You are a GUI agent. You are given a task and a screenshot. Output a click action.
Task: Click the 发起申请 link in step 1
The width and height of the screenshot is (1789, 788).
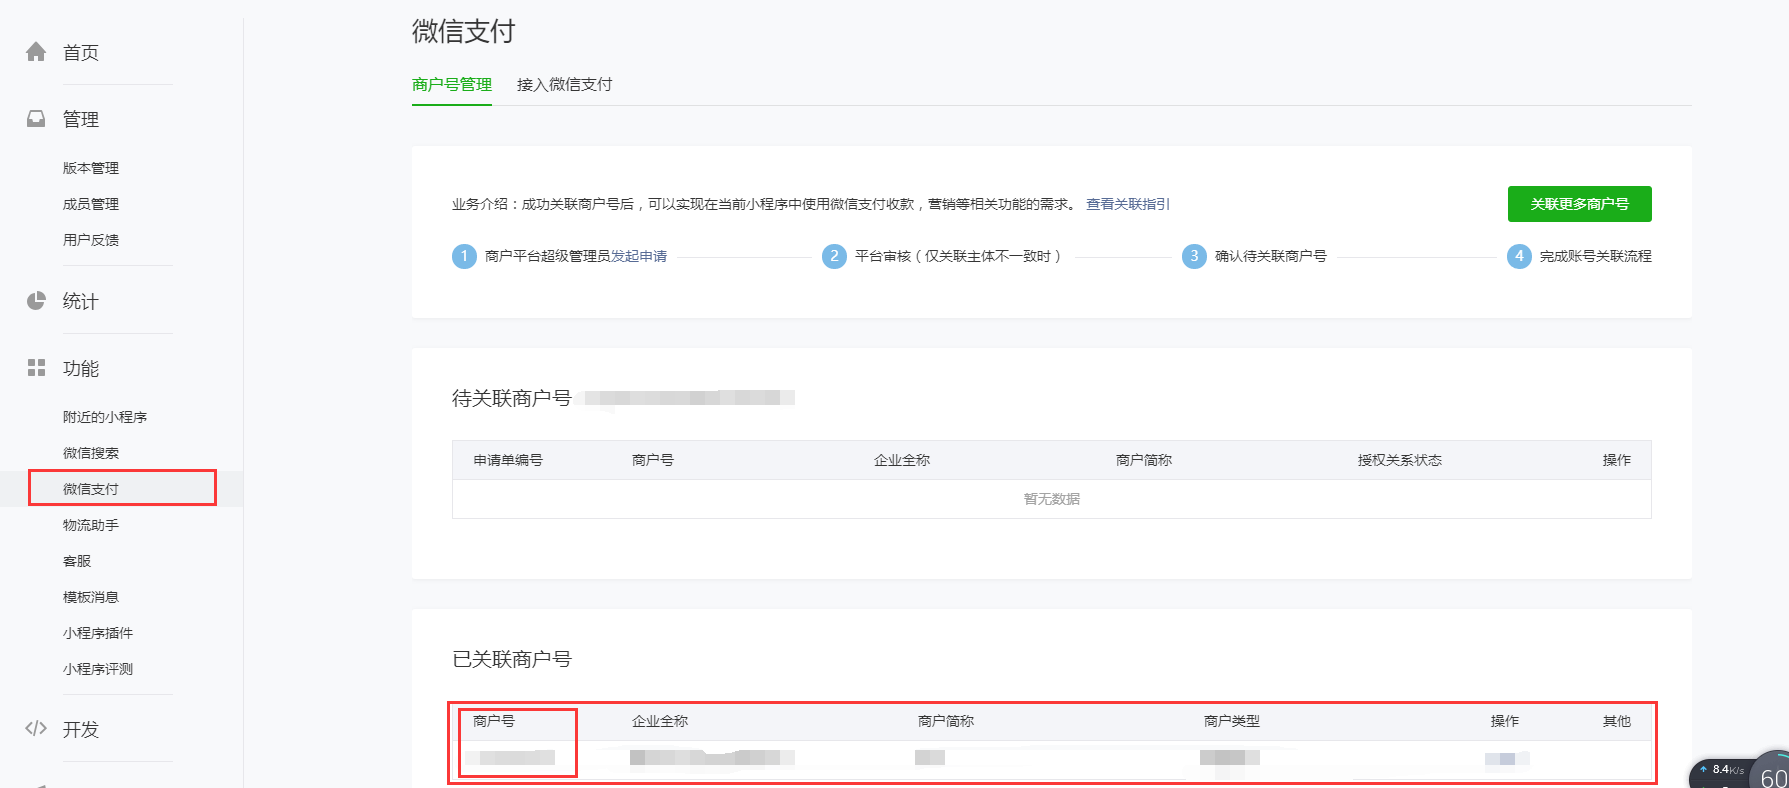(x=639, y=256)
